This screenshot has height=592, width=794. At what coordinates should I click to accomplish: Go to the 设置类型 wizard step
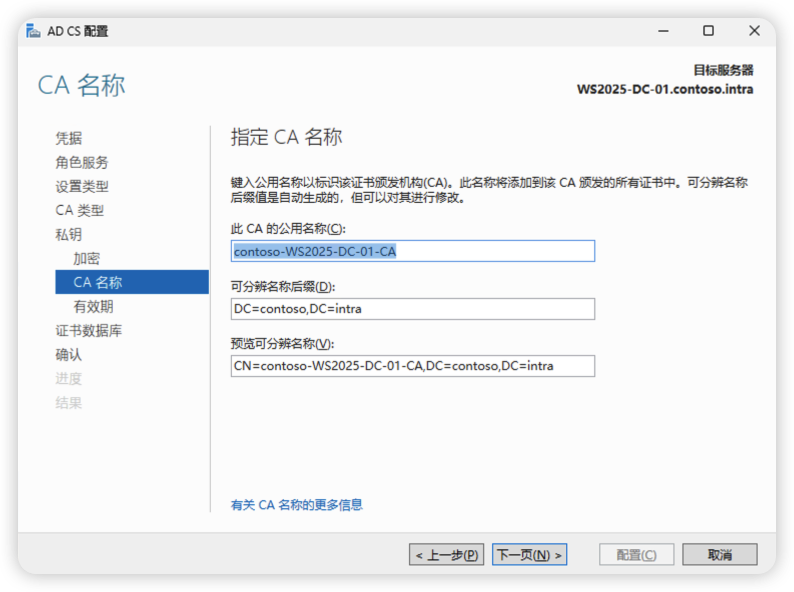[82, 186]
